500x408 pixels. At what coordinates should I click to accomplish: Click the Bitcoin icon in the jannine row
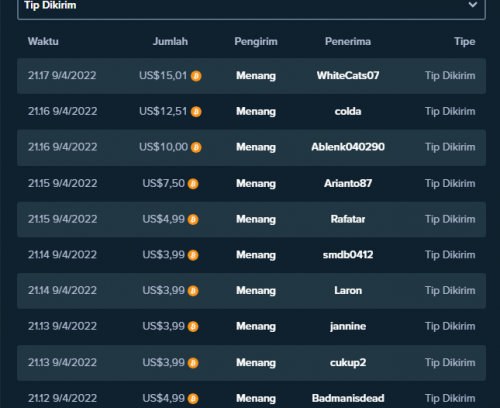click(193, 327)
